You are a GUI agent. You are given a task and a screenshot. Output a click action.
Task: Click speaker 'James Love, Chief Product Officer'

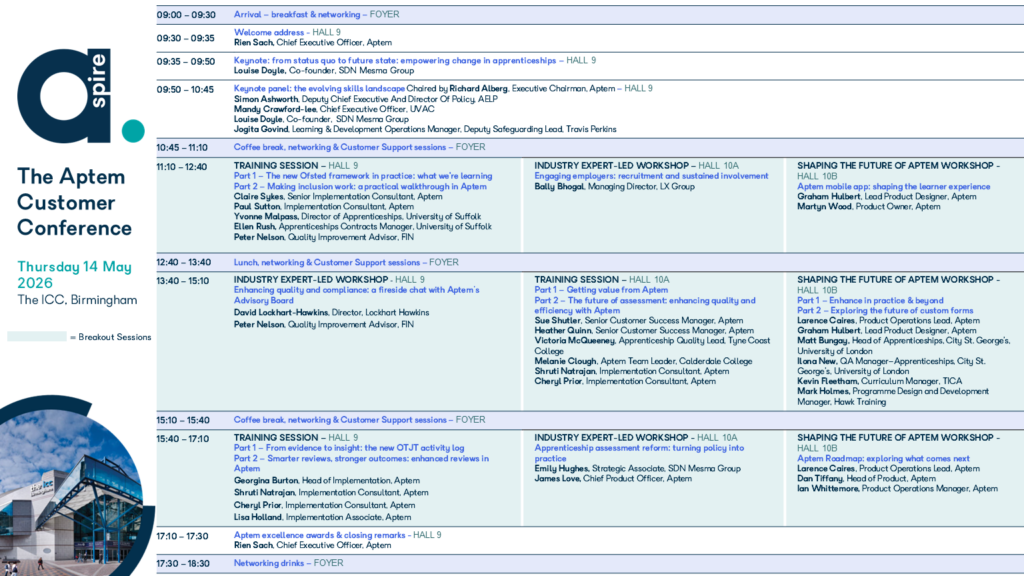pos(613,478)
